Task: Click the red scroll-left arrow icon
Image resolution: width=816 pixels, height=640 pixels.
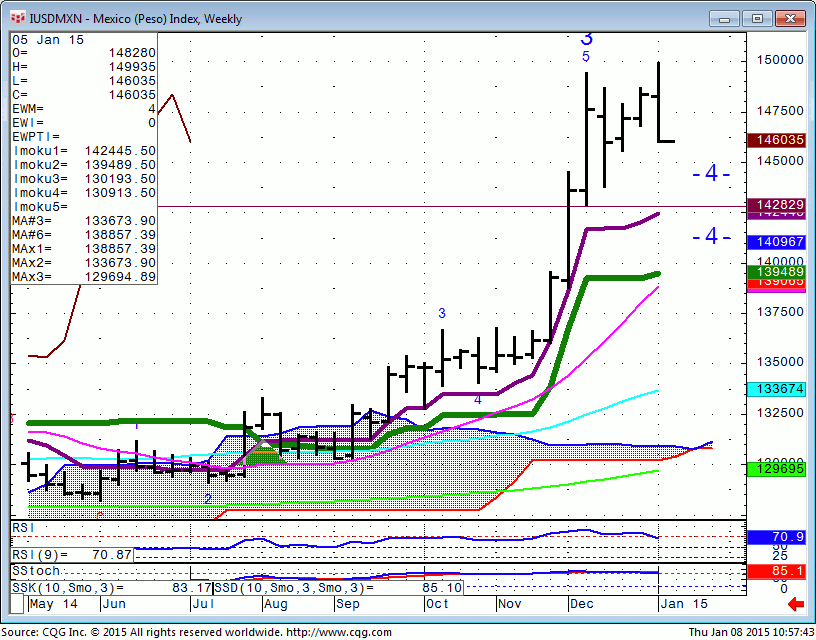Action: click(796, 604)
